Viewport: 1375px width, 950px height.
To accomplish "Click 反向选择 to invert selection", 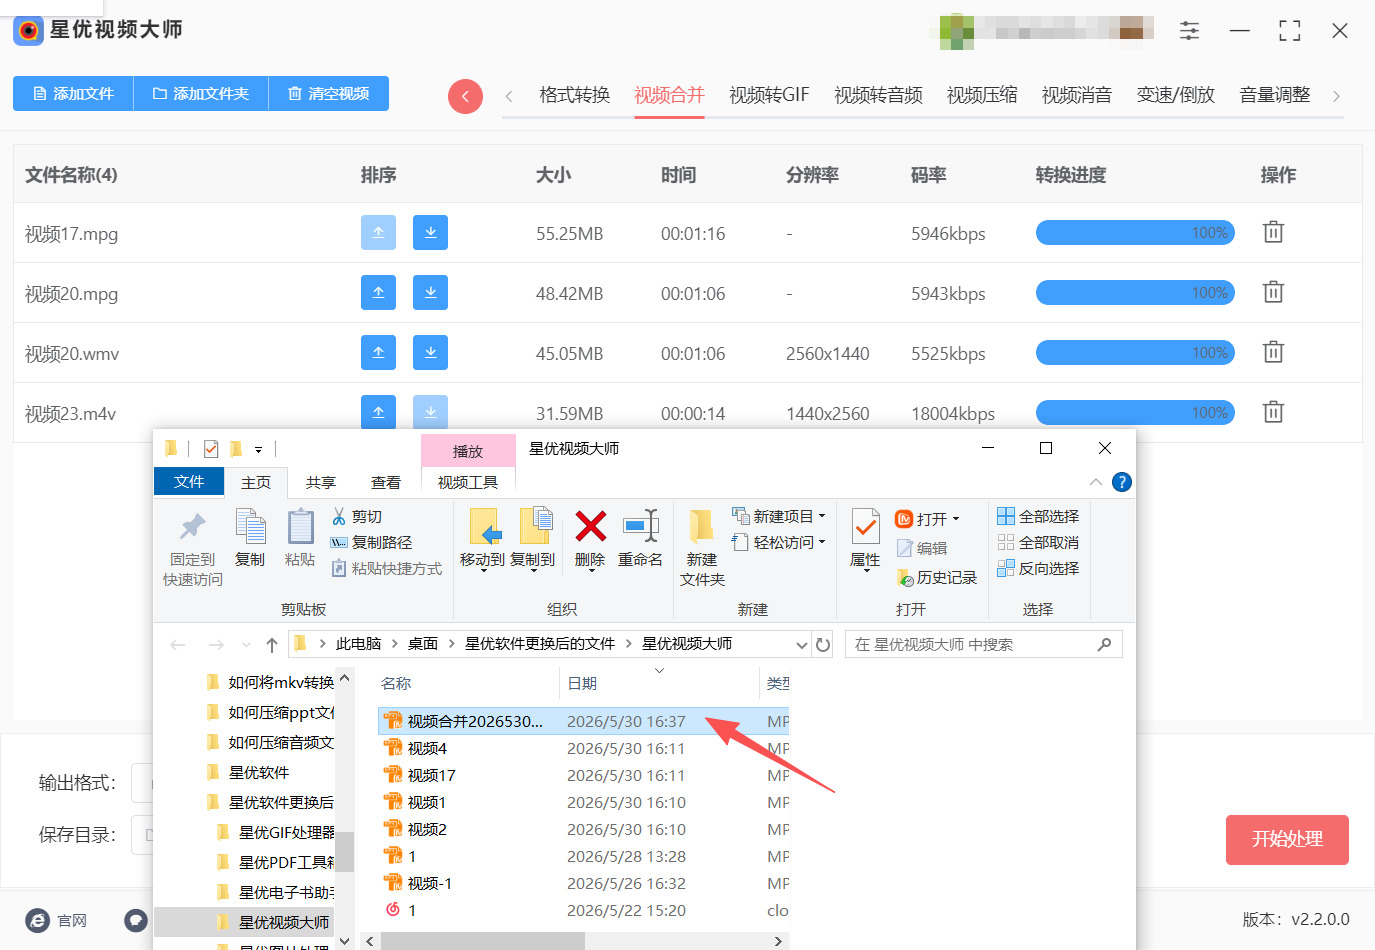I will pyautogui.click(x=1038, y=569).
